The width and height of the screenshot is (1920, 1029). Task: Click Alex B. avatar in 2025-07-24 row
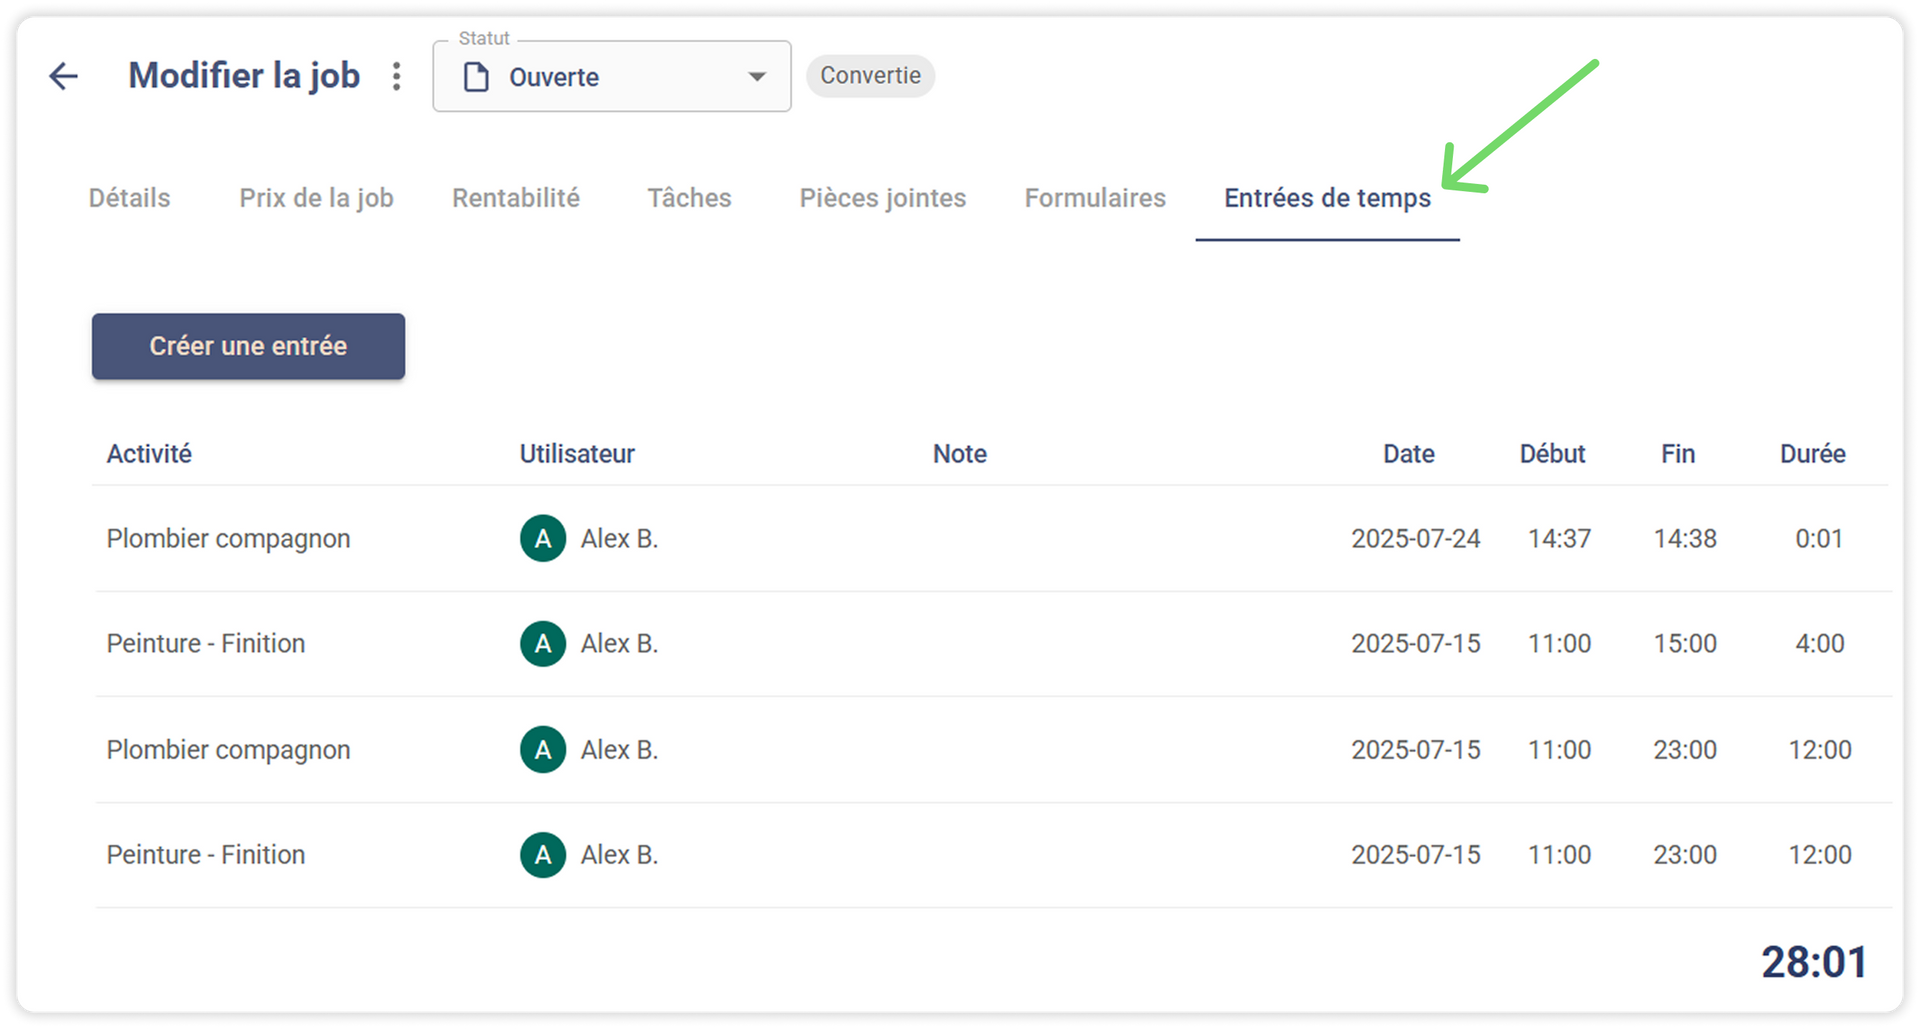[543, 539]
